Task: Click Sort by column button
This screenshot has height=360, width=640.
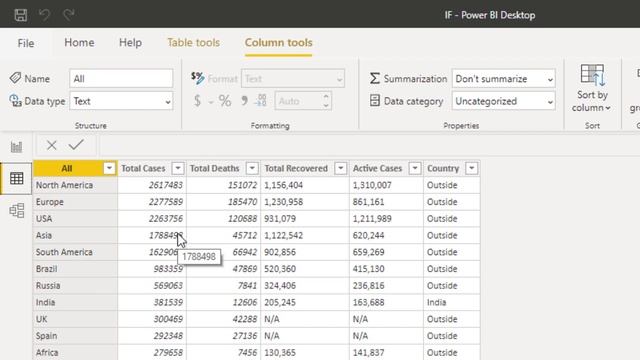Action: click(x=592, y=88)
